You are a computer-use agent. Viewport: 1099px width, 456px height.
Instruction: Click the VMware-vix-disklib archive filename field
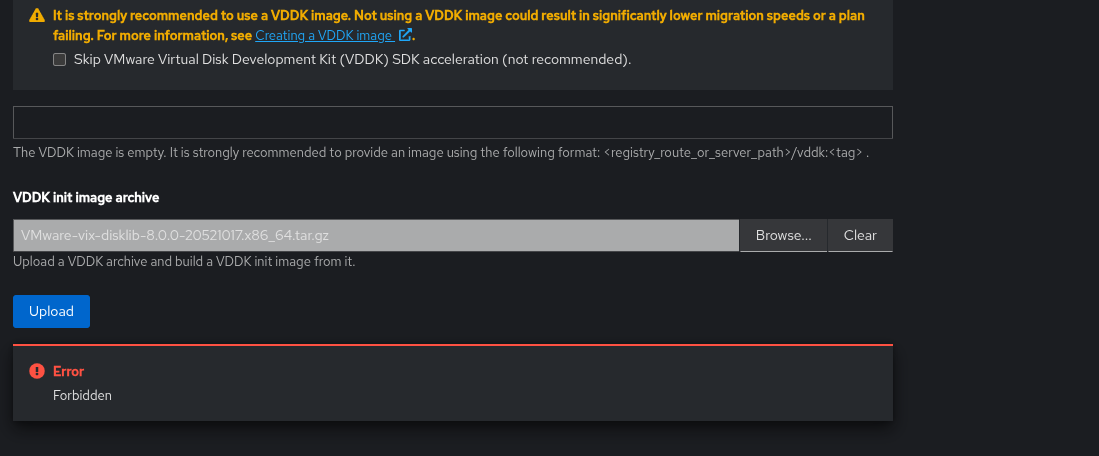point(376,235)
